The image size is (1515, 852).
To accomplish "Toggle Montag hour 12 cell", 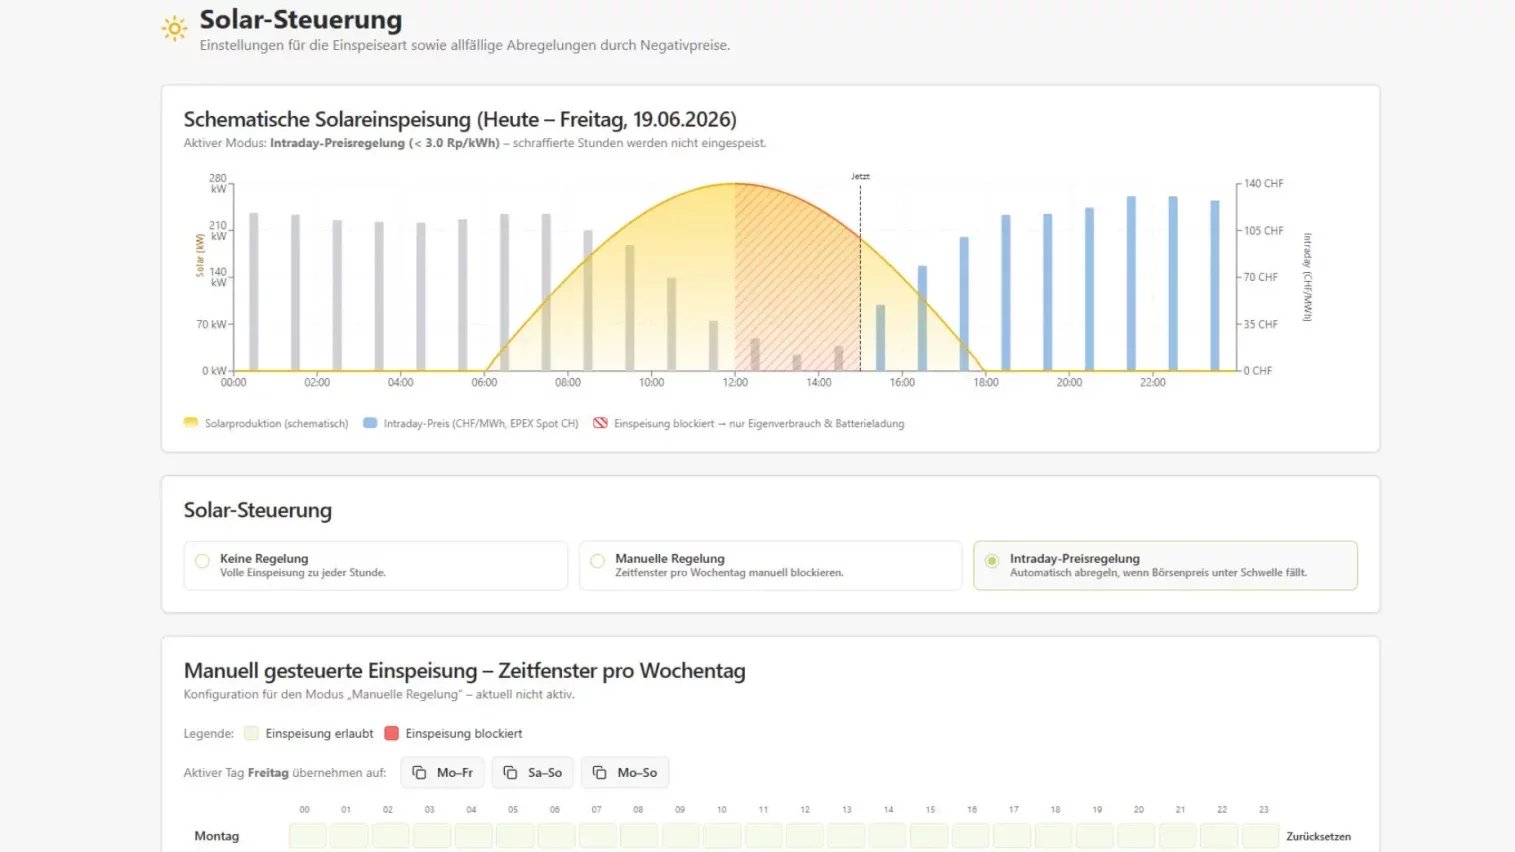I will point(805,836).
